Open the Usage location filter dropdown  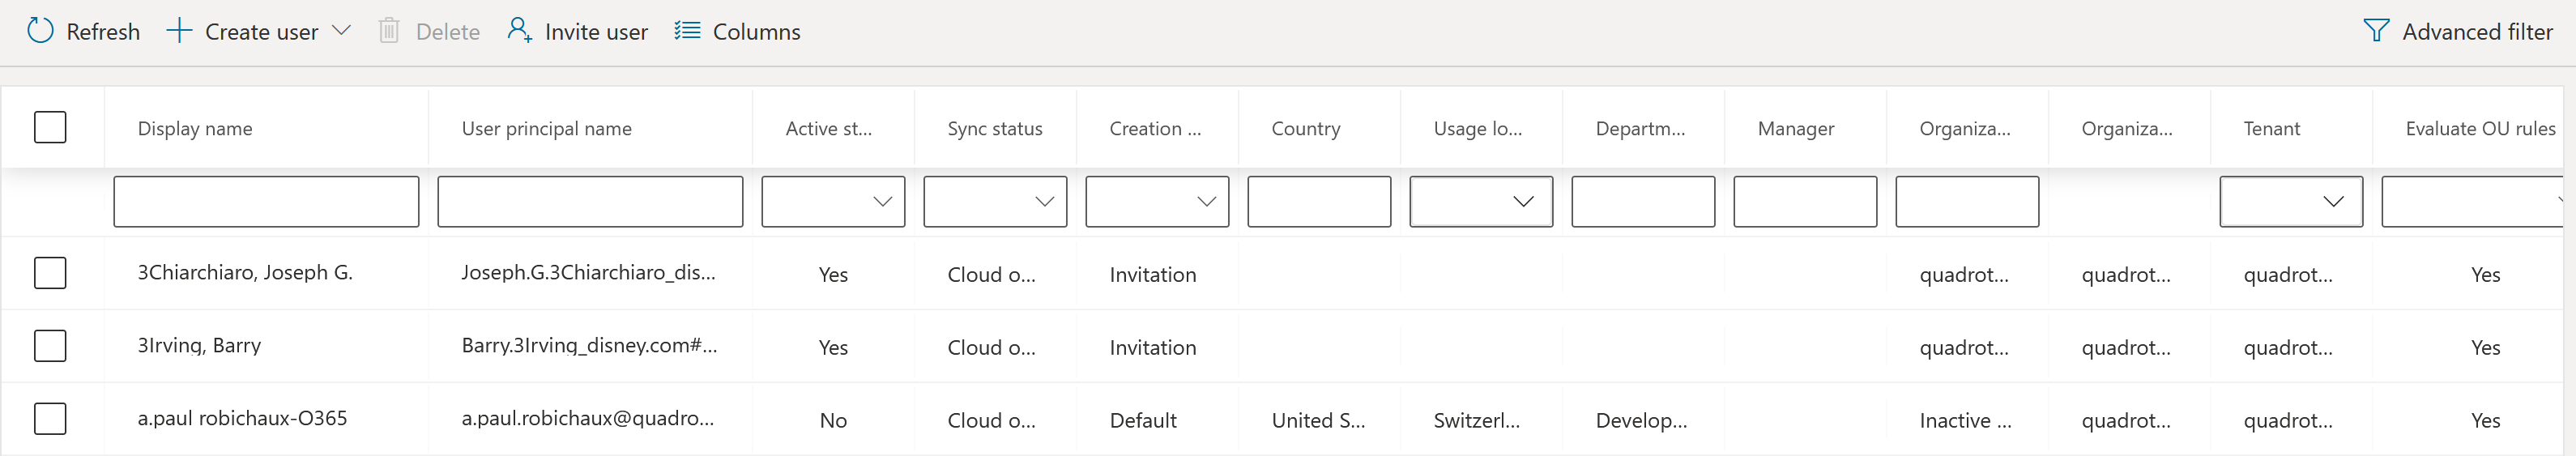pyautogui.click(x=1481, y=202)
